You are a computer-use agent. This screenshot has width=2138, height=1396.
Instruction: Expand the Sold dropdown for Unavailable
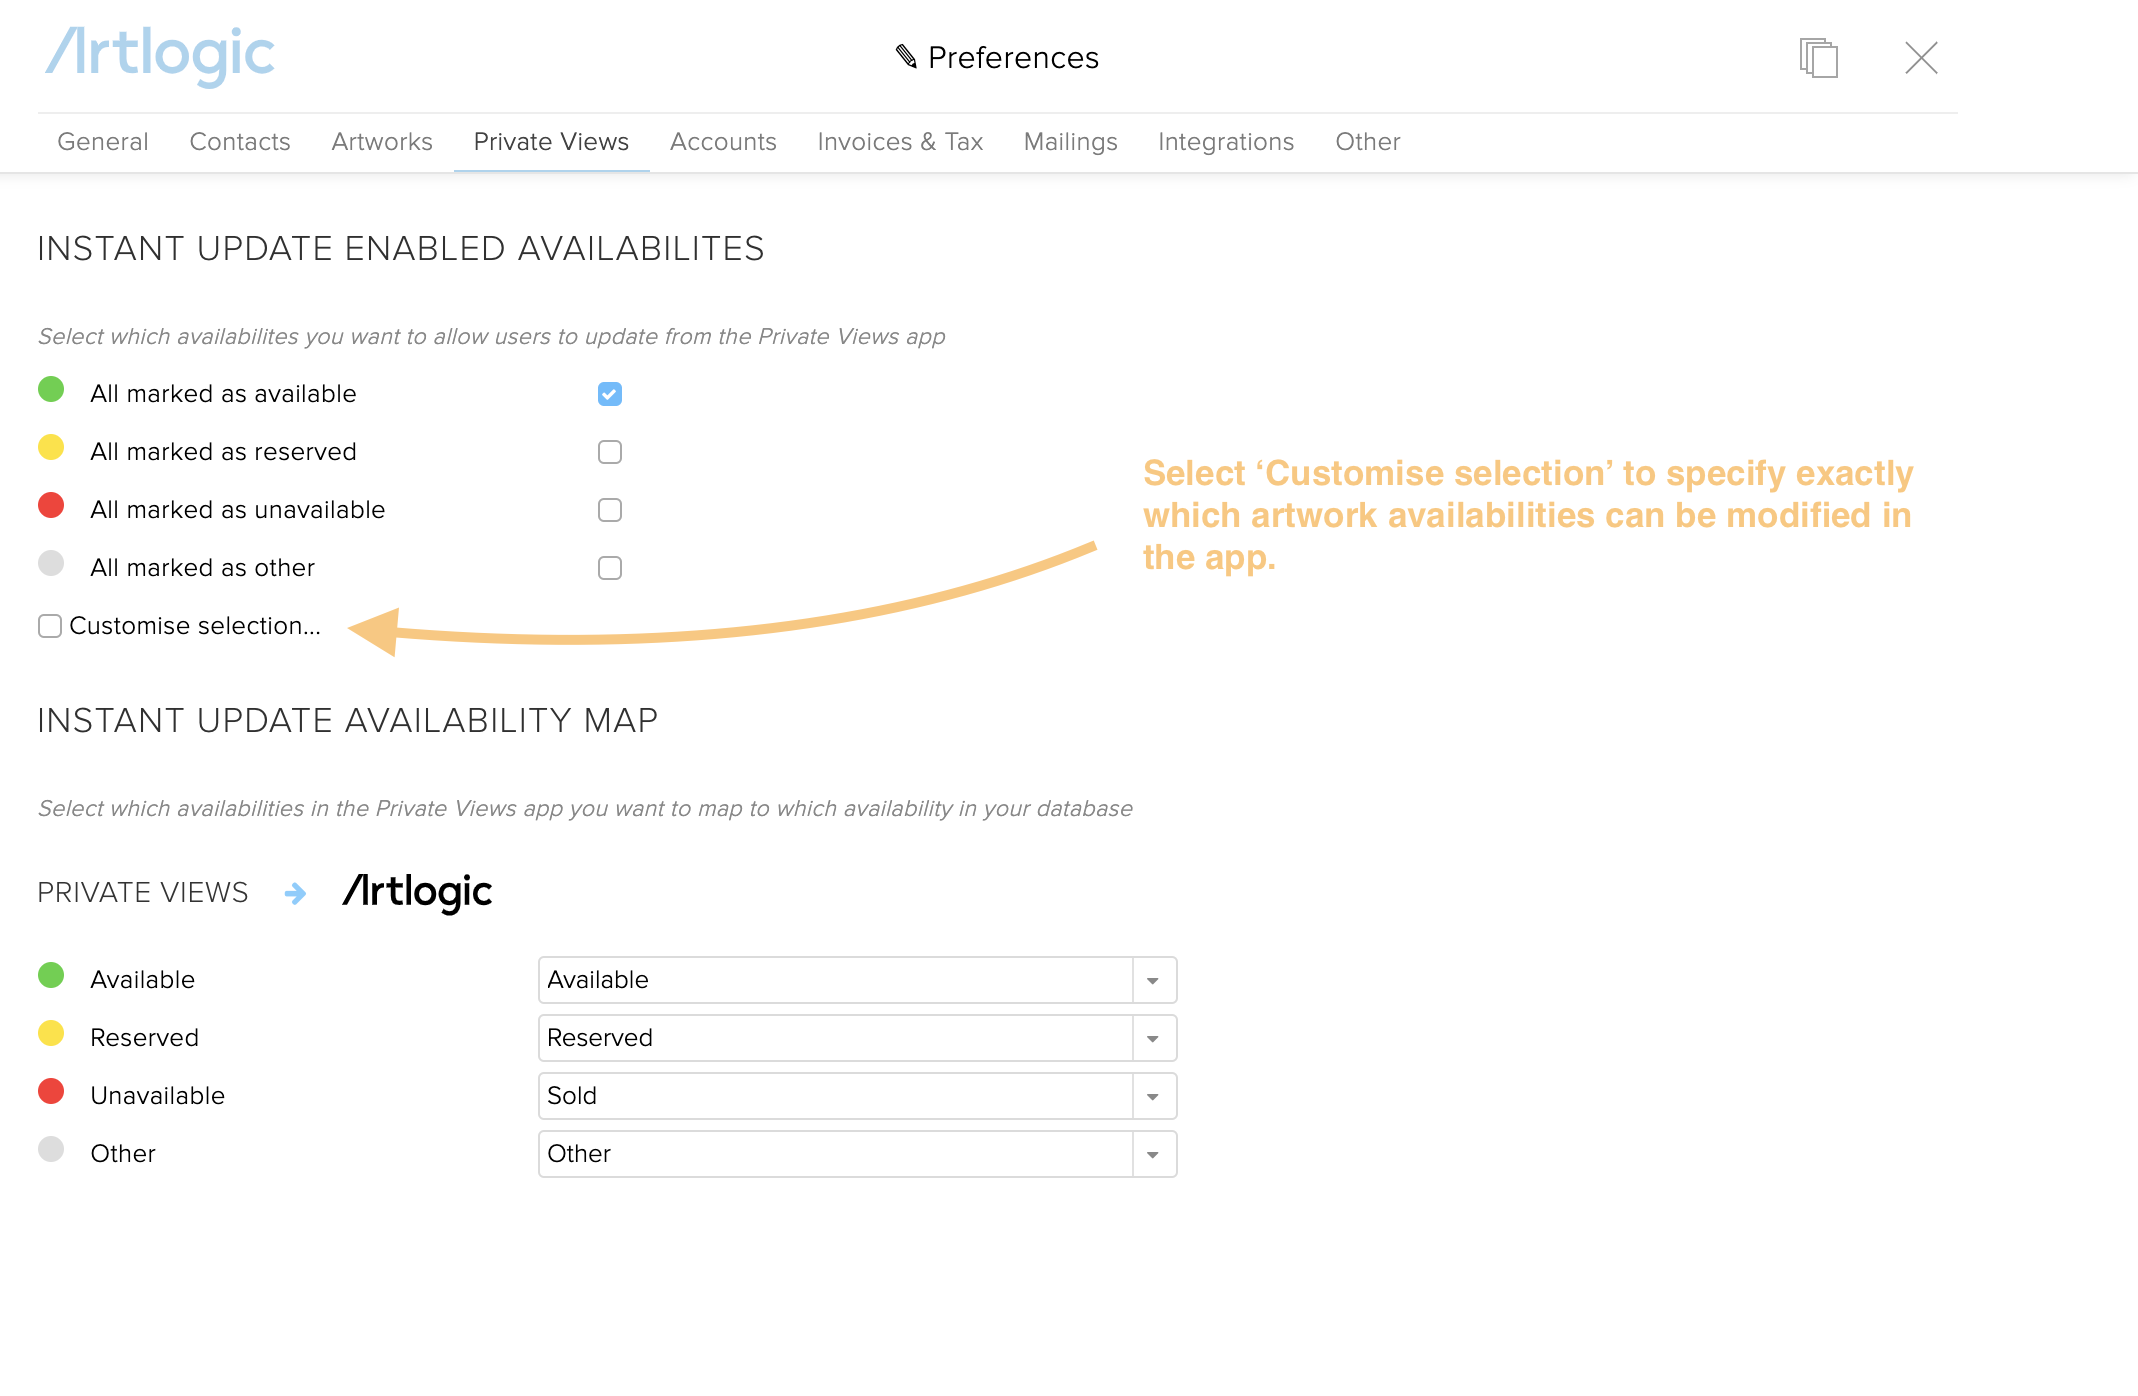click(x=1152, y=1096)
